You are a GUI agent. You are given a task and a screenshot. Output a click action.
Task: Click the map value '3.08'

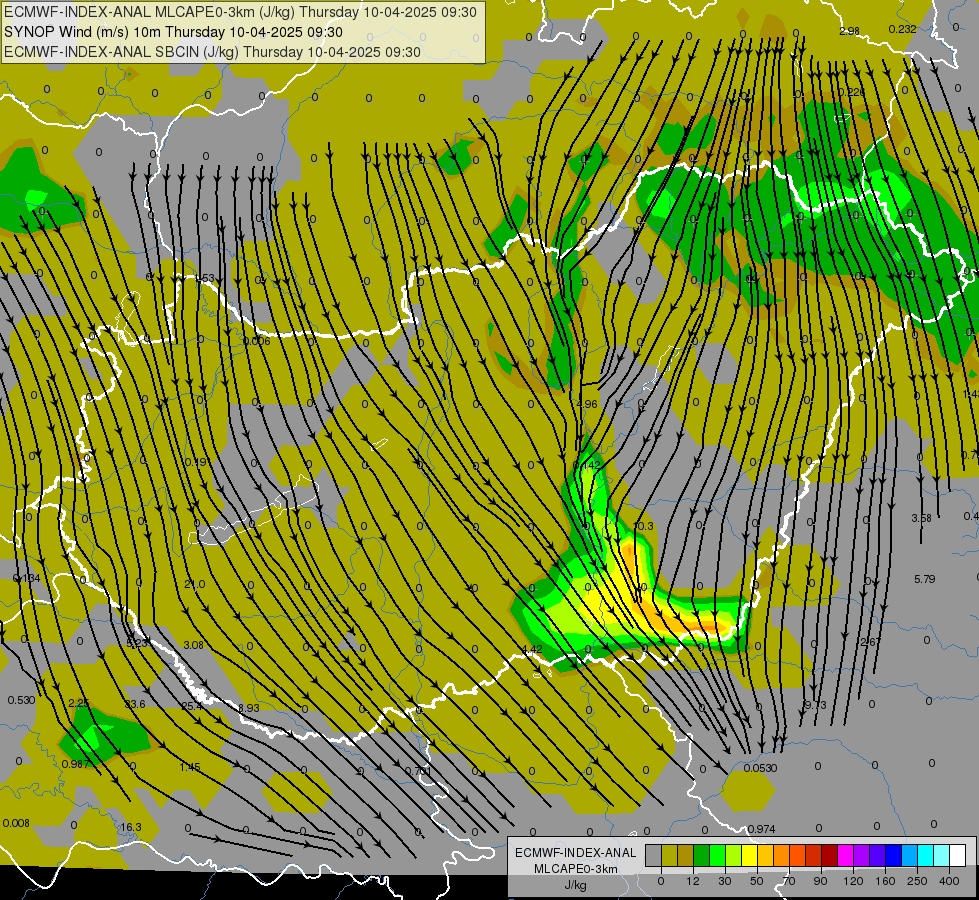point(194,645)
